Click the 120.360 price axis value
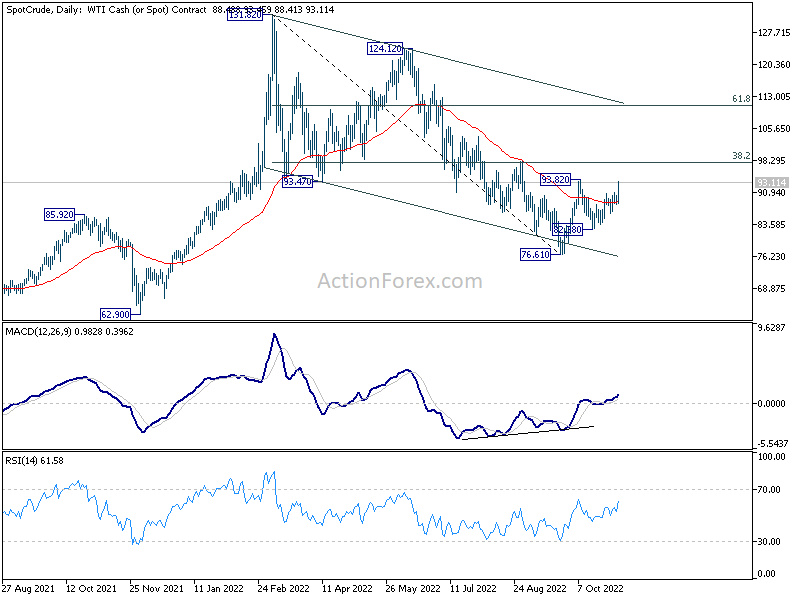This screenshot has height=600, width=800. 774,65
